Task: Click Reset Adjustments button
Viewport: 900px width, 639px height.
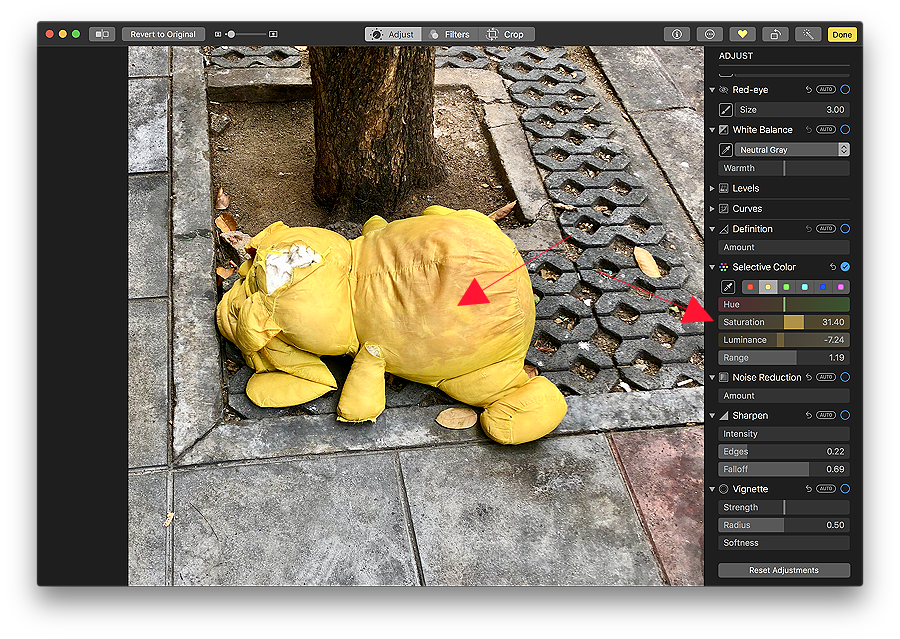Action: pos(783,570)
